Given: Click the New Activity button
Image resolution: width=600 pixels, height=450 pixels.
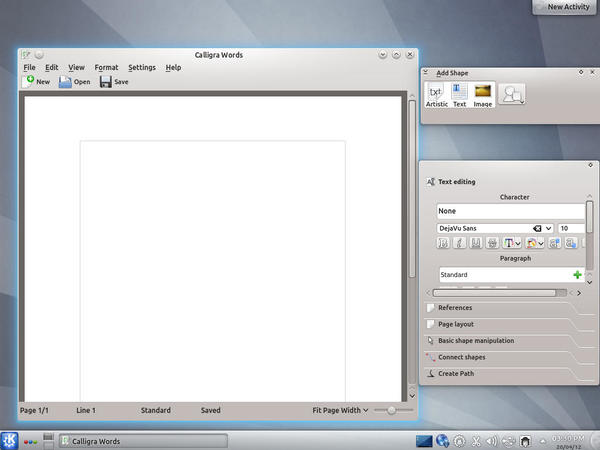Looking at the screenshot, I should coord(564,7).
